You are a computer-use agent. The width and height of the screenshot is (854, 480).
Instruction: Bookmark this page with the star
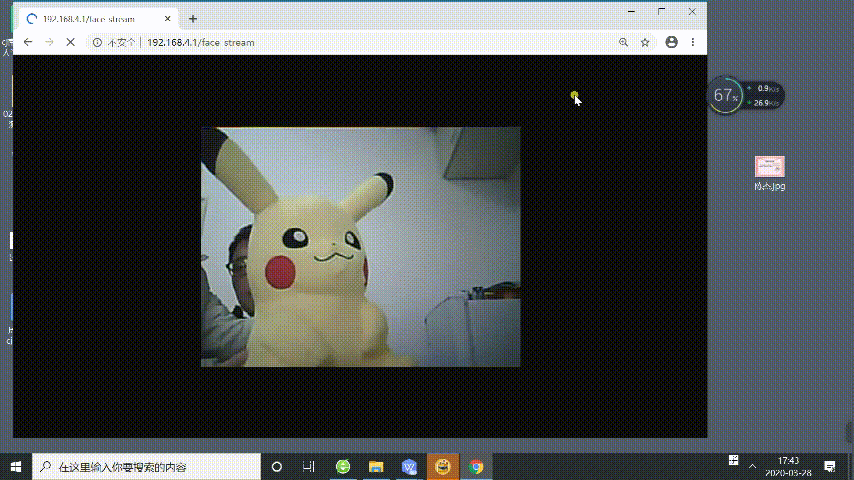645,42
